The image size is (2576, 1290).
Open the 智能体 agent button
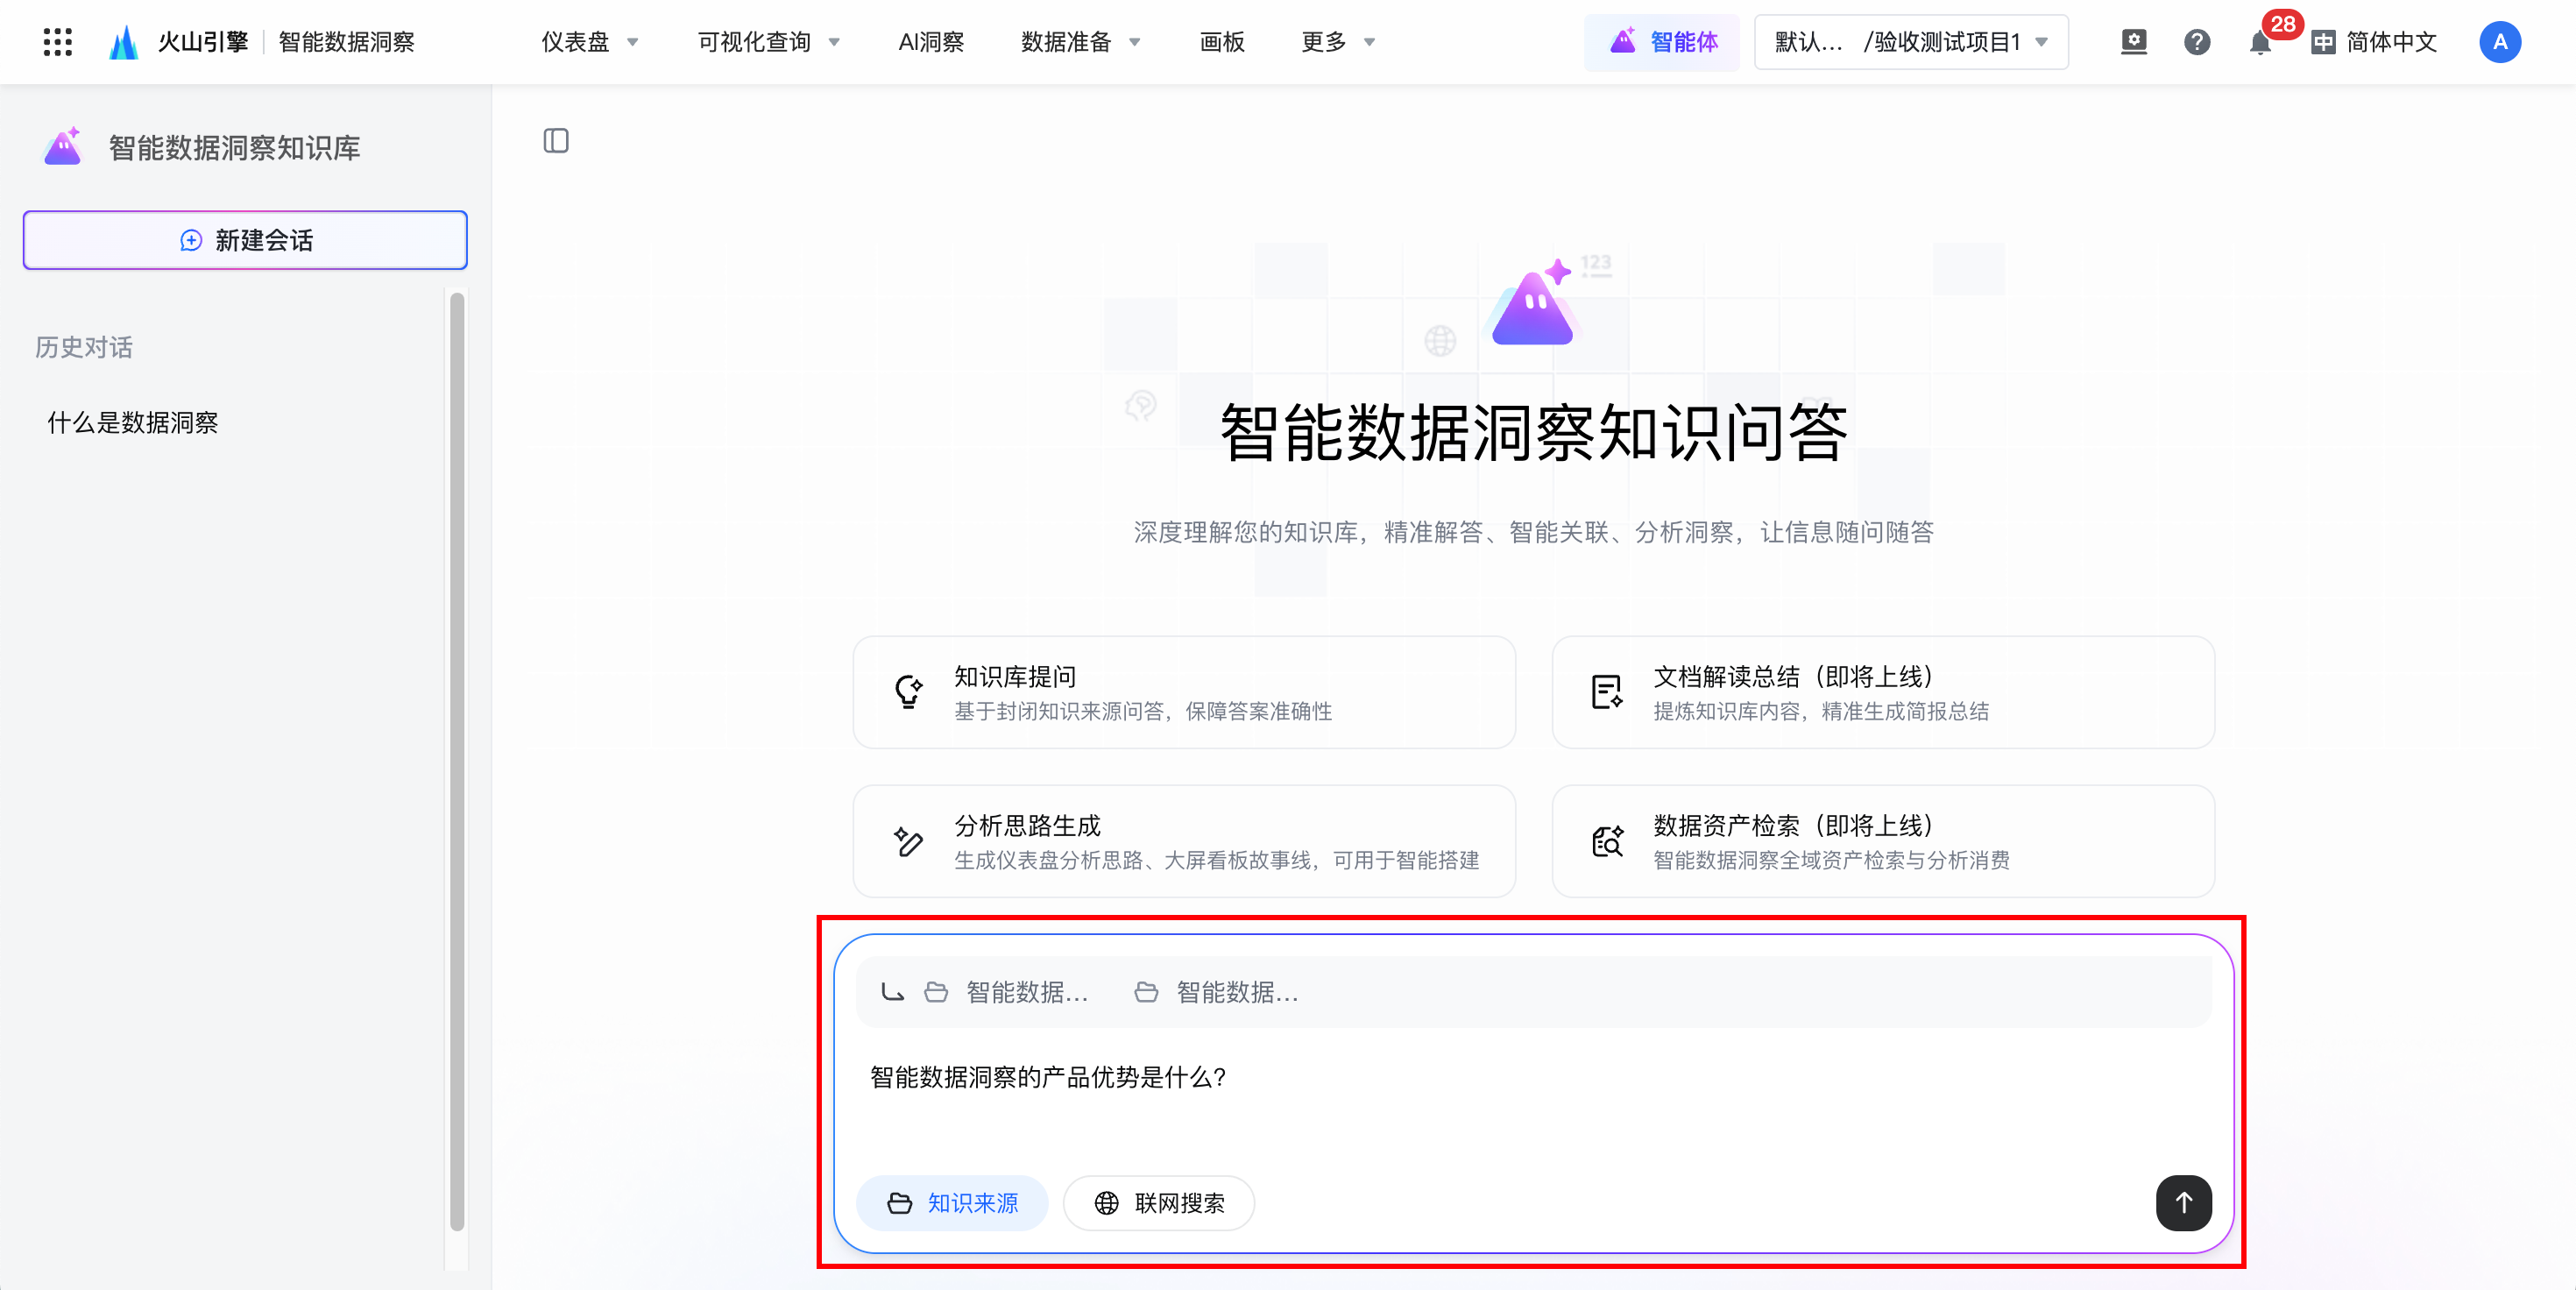pyautogui.click(x=1662, y=42)
